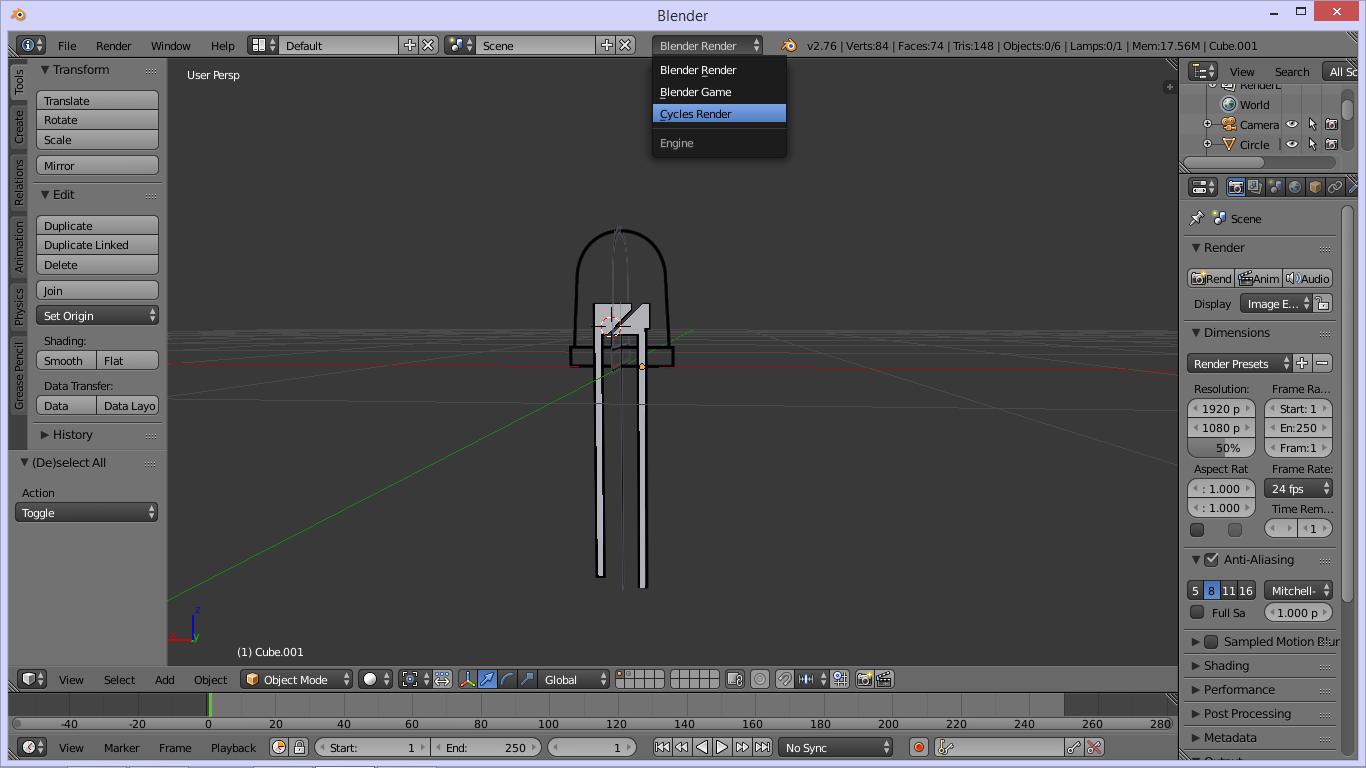Switch to the Create tab
Viewport: 1366px width, 768px height.
19,126
